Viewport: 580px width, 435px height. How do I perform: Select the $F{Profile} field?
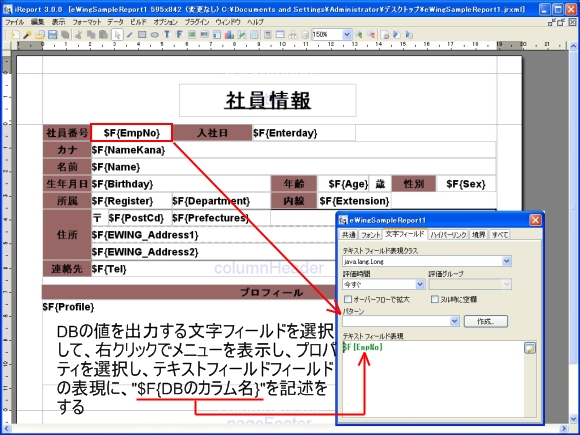pyautogui.click(x=68, y=307)
